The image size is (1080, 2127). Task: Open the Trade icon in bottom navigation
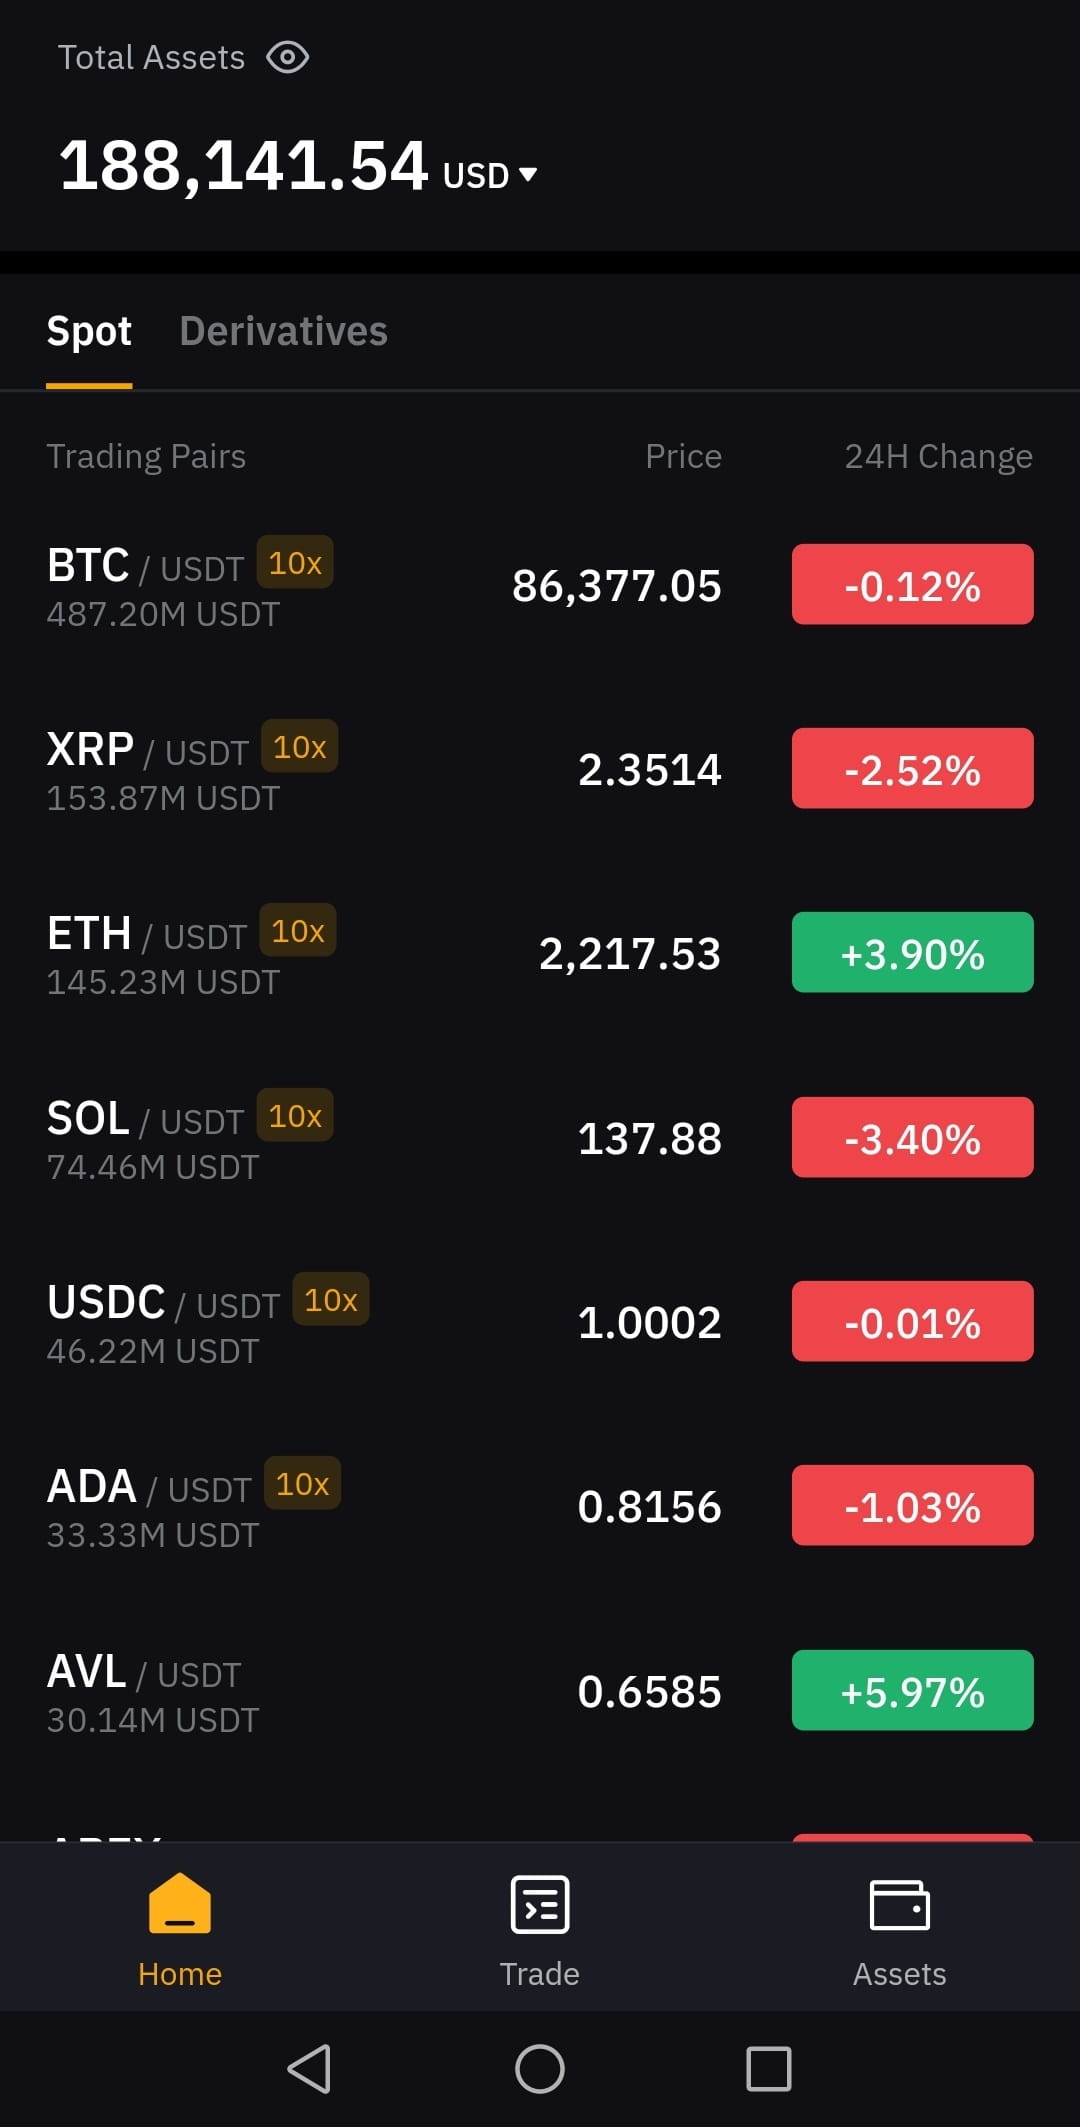pos(540,1904)
